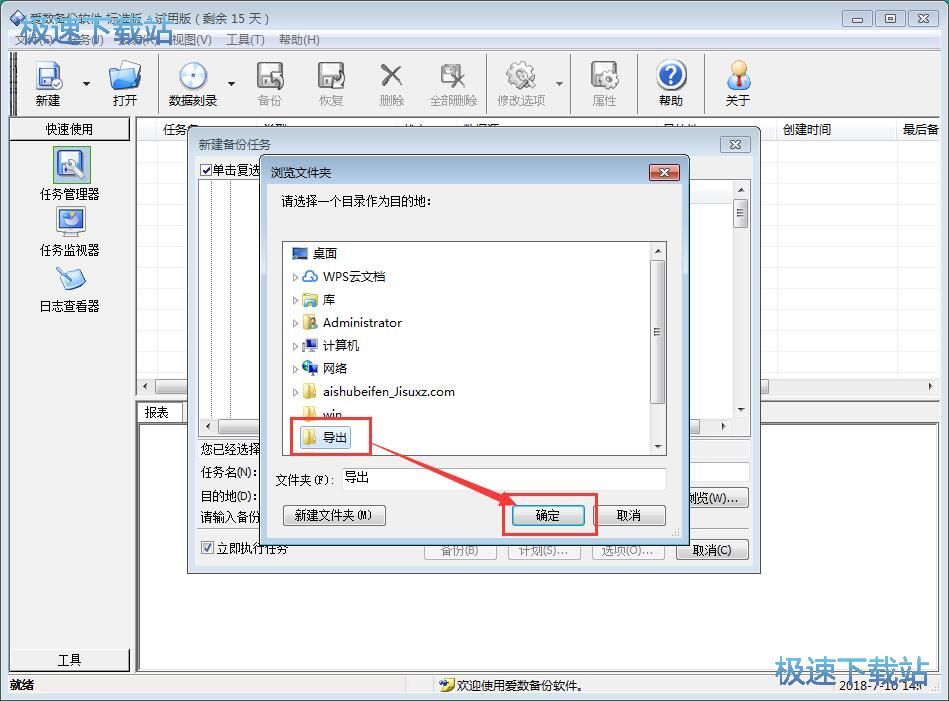Open 帮助 (Help) toolbar icon

click(671, 82)
